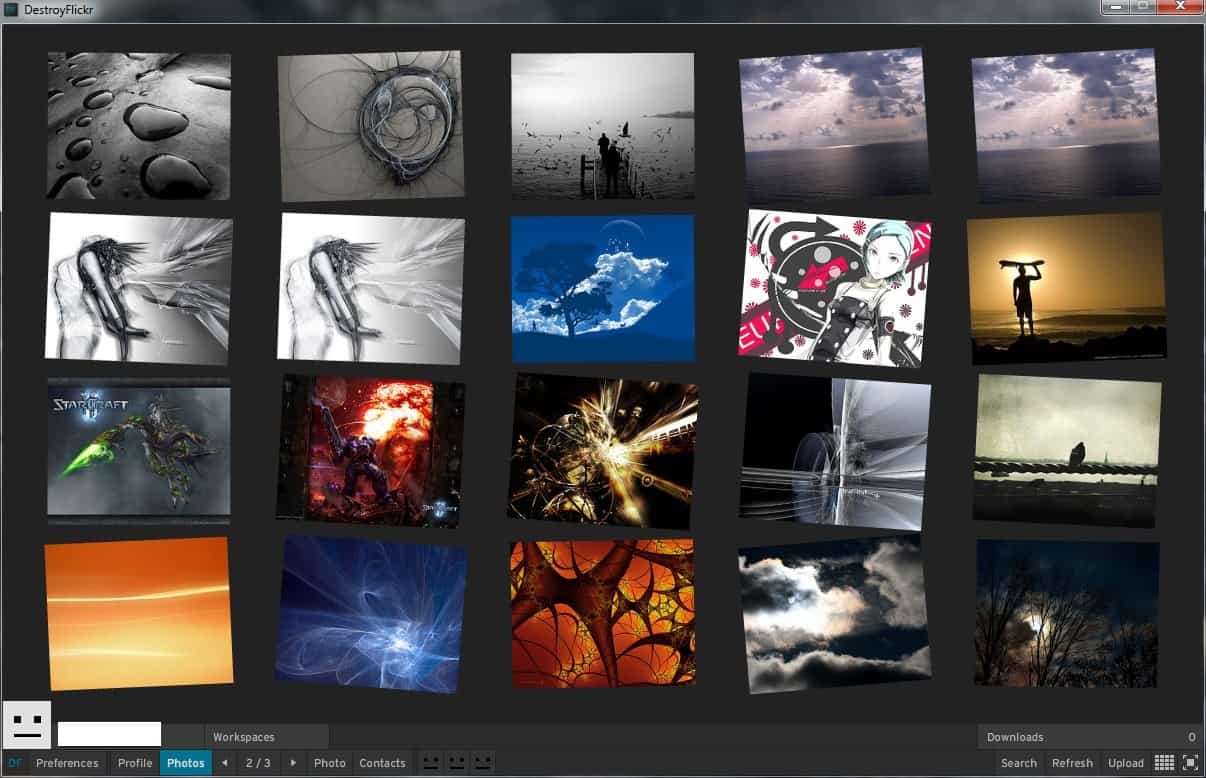Select the Photos tab
The image size is (1206, 778).
click(x=186, y=763)
